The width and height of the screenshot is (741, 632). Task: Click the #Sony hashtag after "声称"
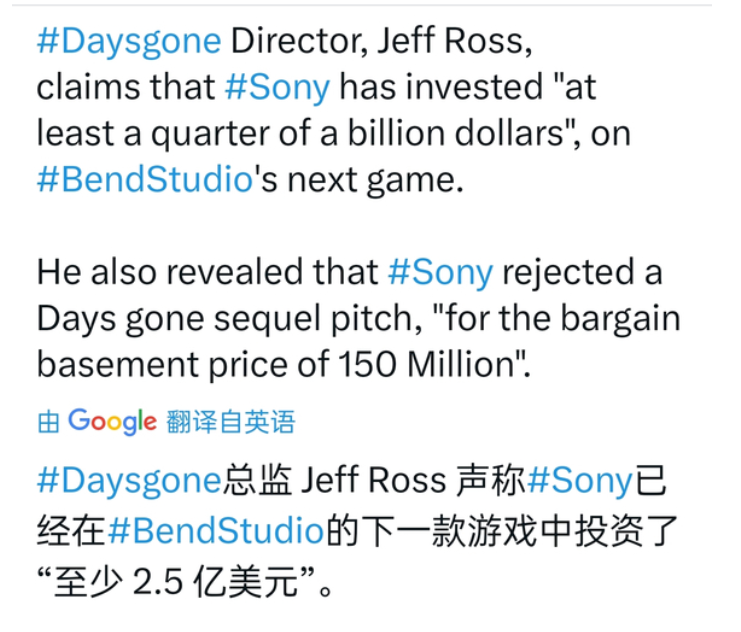tap(580, 481)
